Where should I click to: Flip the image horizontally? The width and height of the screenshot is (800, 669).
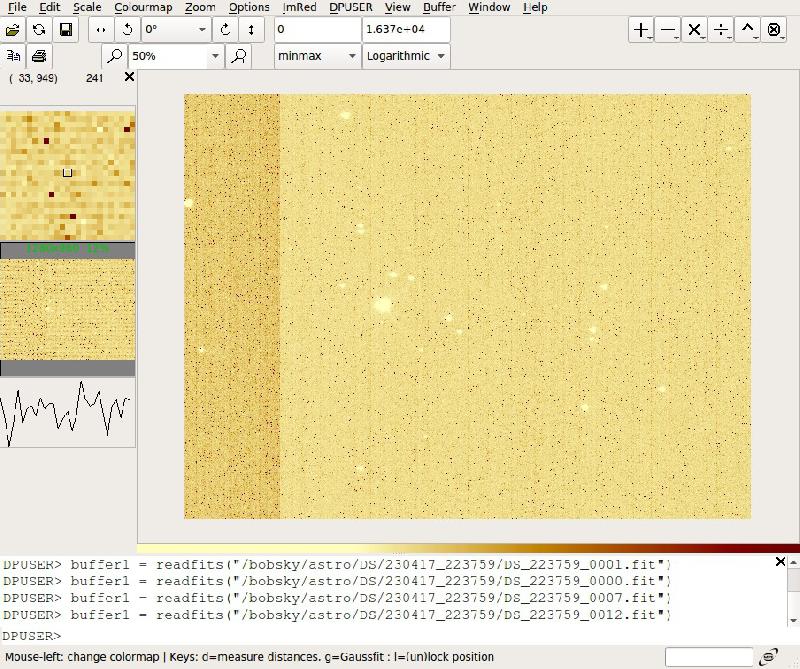click(101, 30)
